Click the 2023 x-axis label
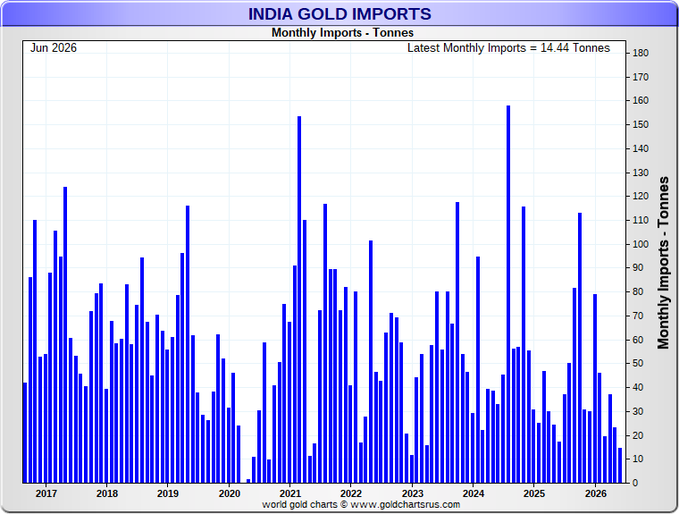Viewport: 679px width, 514px height. (412, 494)
